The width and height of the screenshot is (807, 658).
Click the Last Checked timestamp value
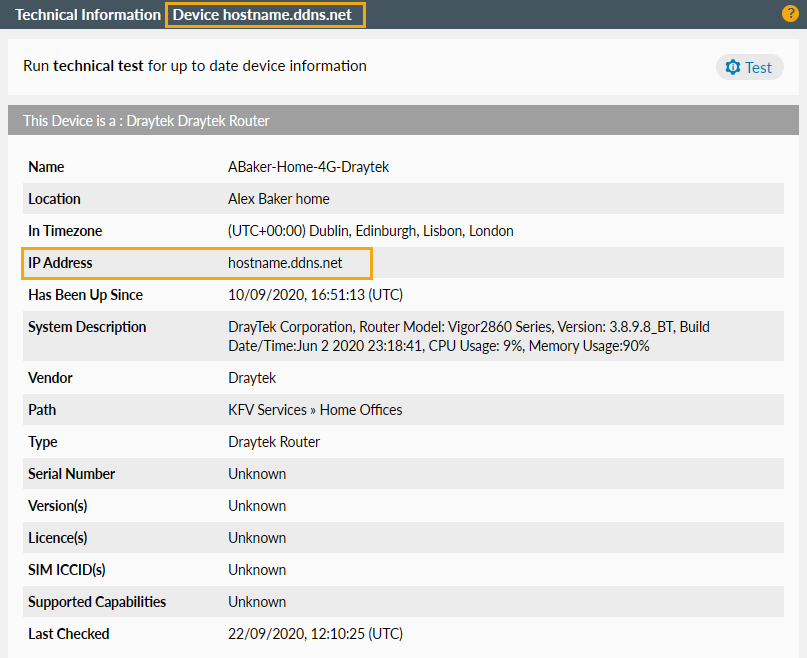point(315,633)
